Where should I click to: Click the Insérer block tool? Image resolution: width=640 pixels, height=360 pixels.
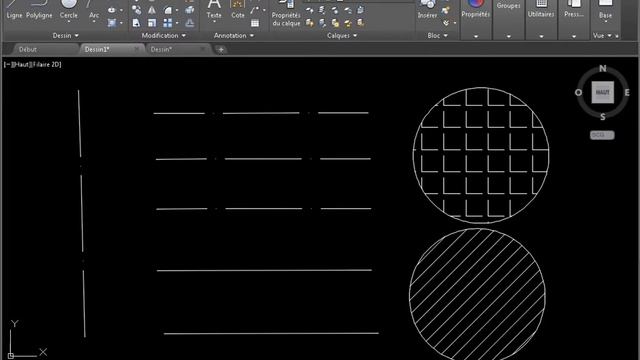click(x=427, y=10)
